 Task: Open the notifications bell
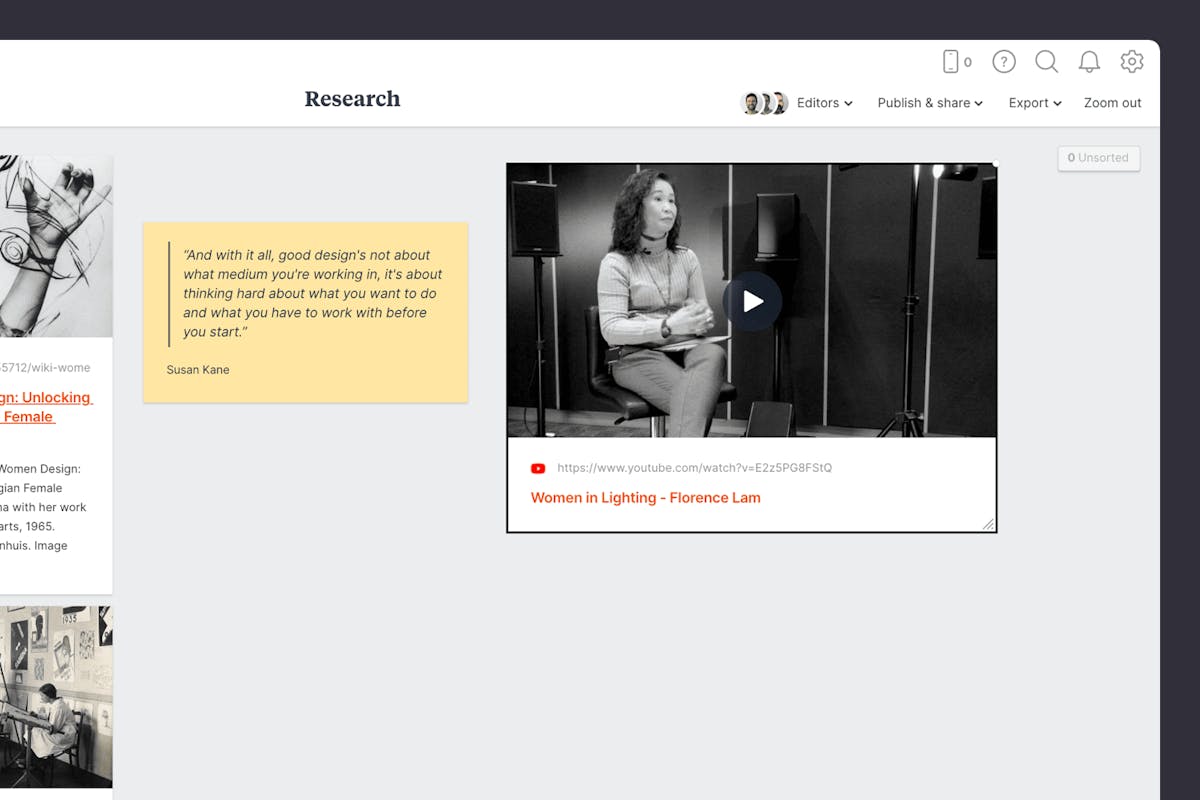pos(1089,61)
